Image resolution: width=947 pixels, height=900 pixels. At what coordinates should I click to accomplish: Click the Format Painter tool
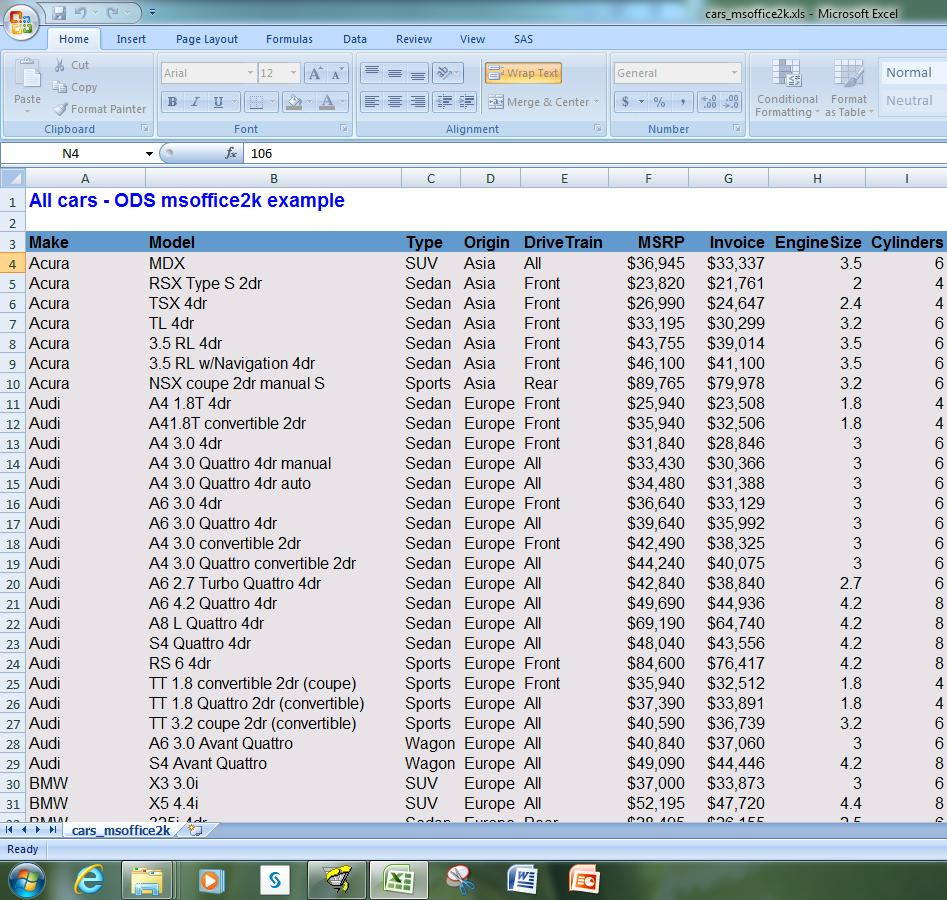(x=99, y=109)
